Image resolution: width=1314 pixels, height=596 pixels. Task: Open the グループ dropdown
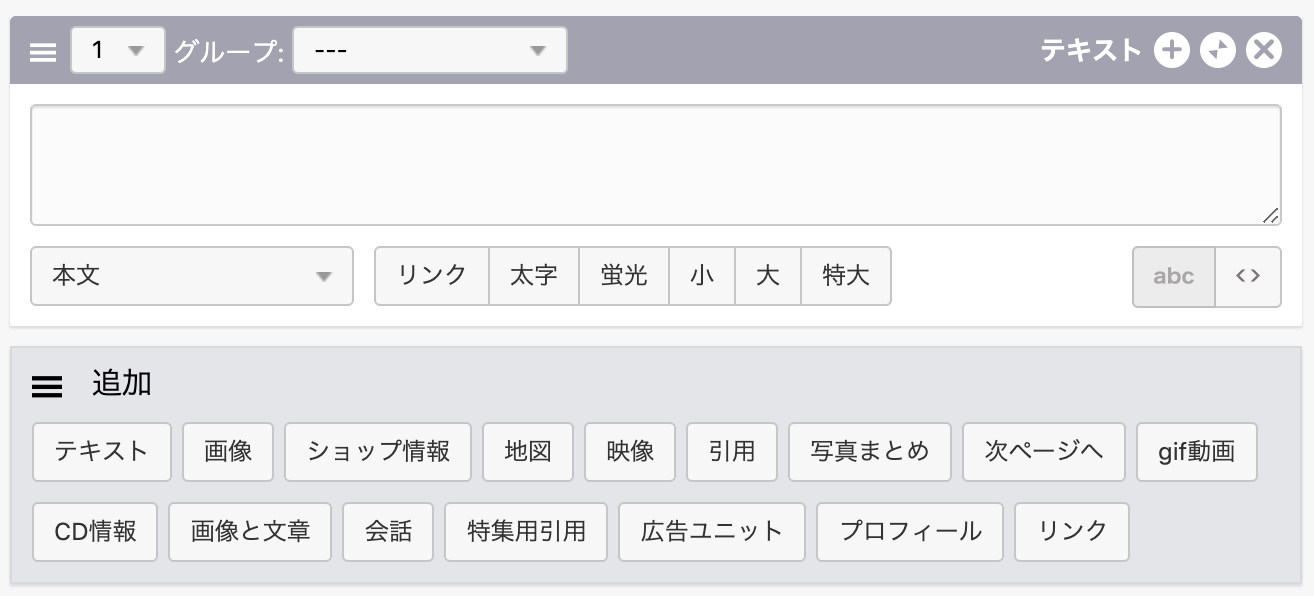point(430,50)
